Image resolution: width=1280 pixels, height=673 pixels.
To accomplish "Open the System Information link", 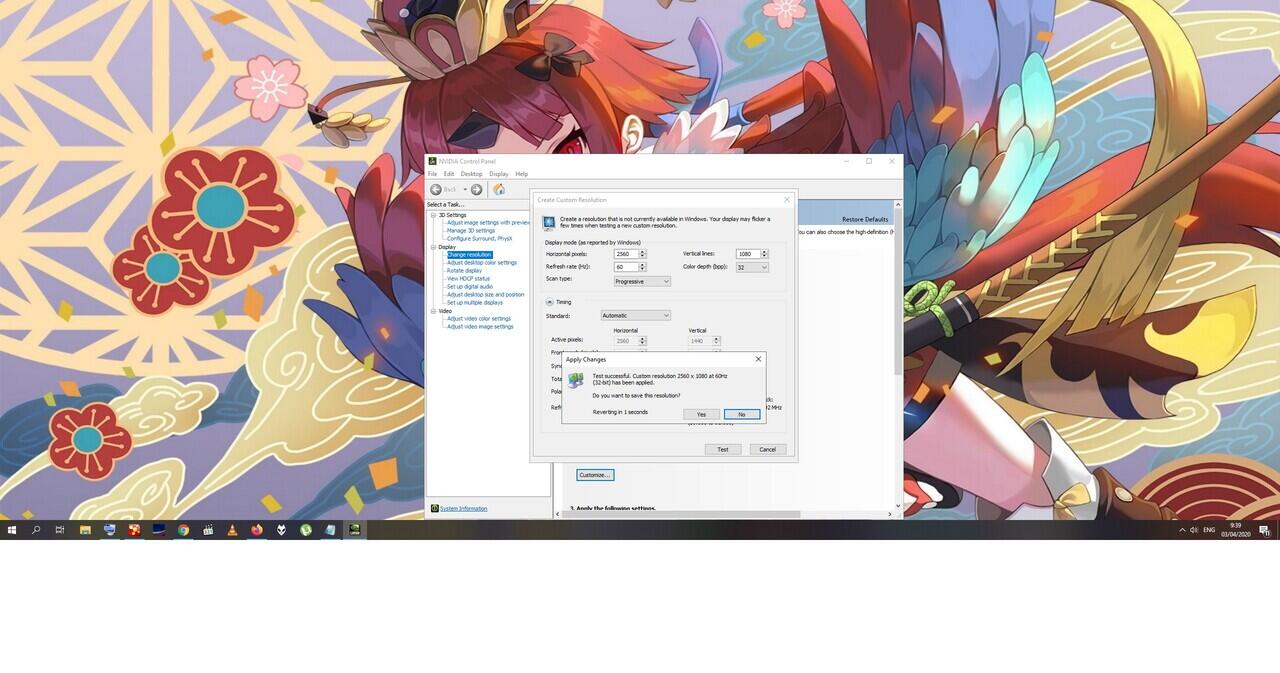I will (x=463, y=508).
